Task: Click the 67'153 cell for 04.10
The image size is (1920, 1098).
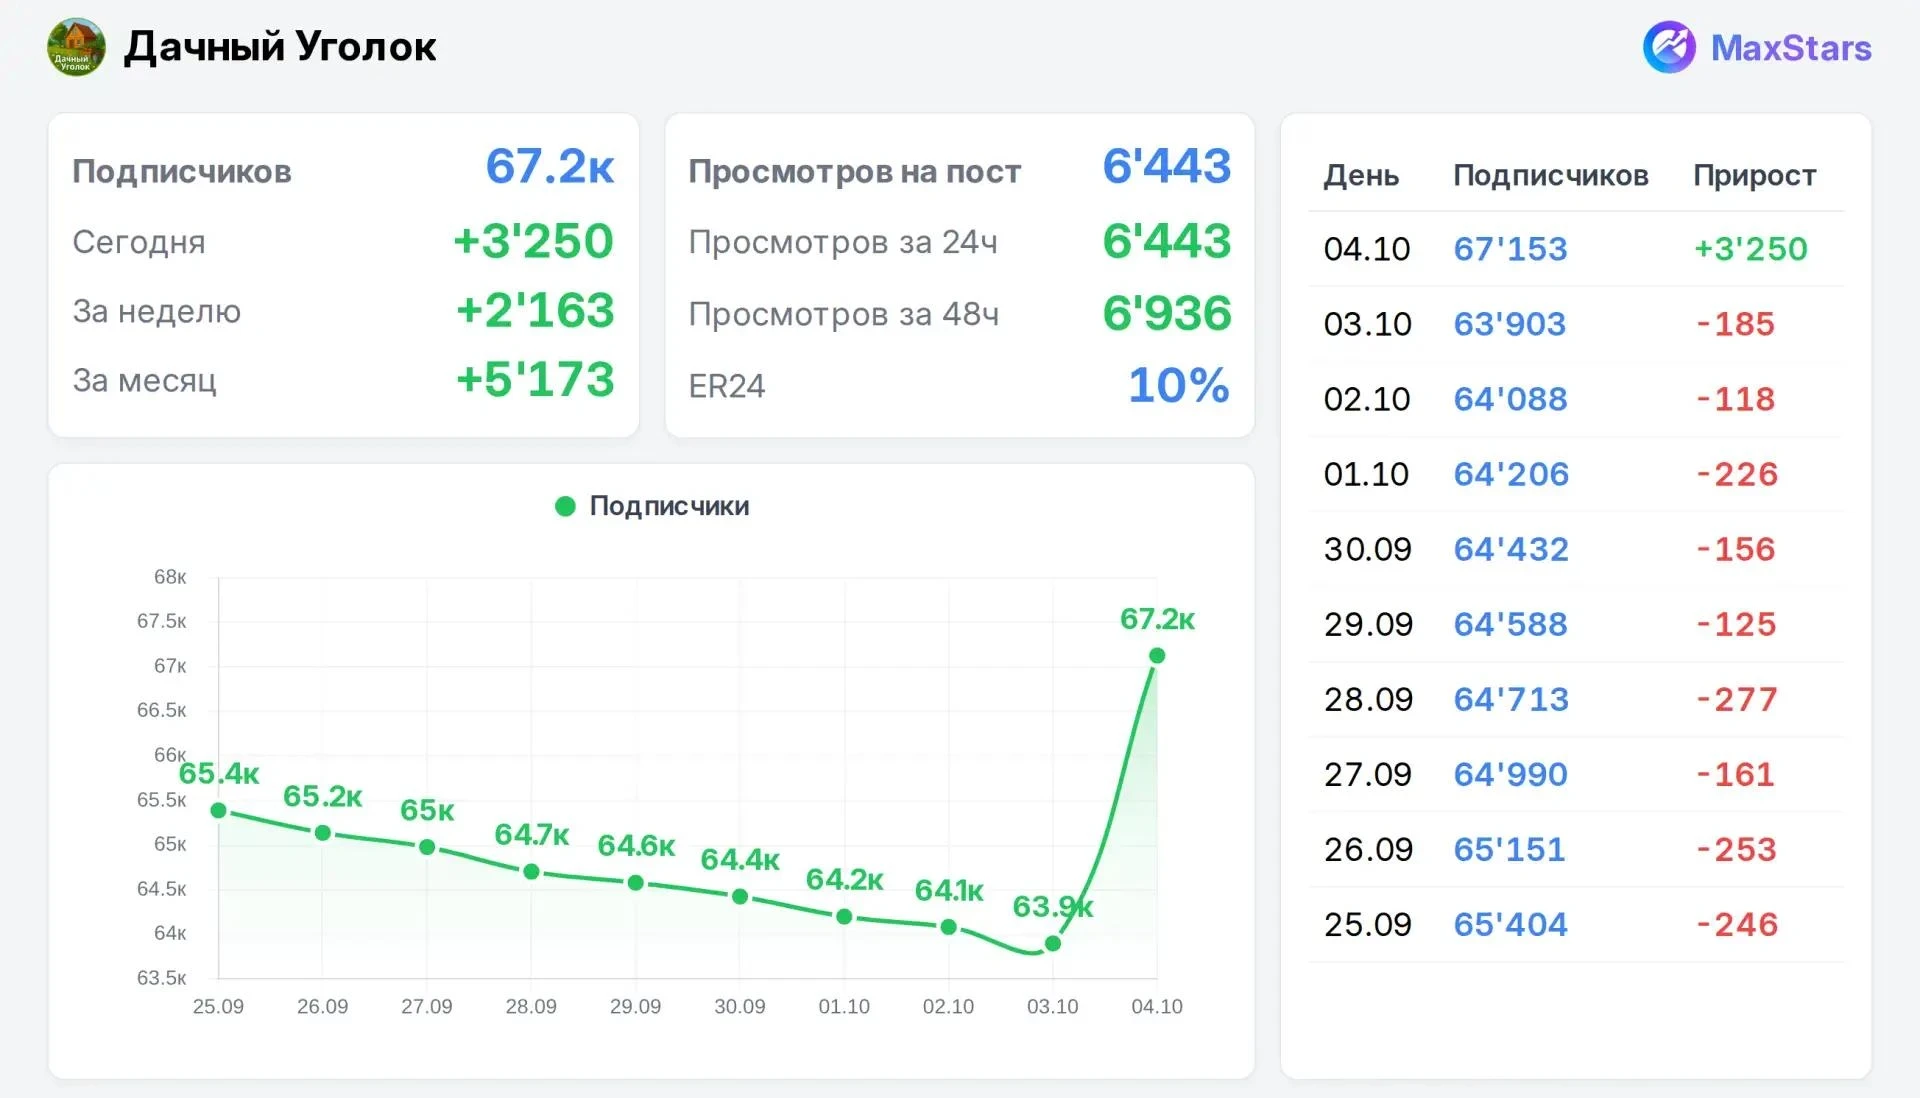Action: point(1510,248)
